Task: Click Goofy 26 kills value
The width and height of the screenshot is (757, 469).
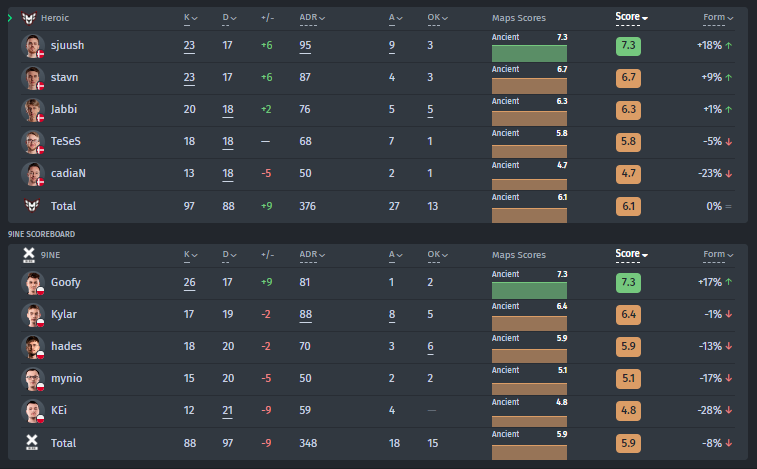Action: (x=189, y=283)
